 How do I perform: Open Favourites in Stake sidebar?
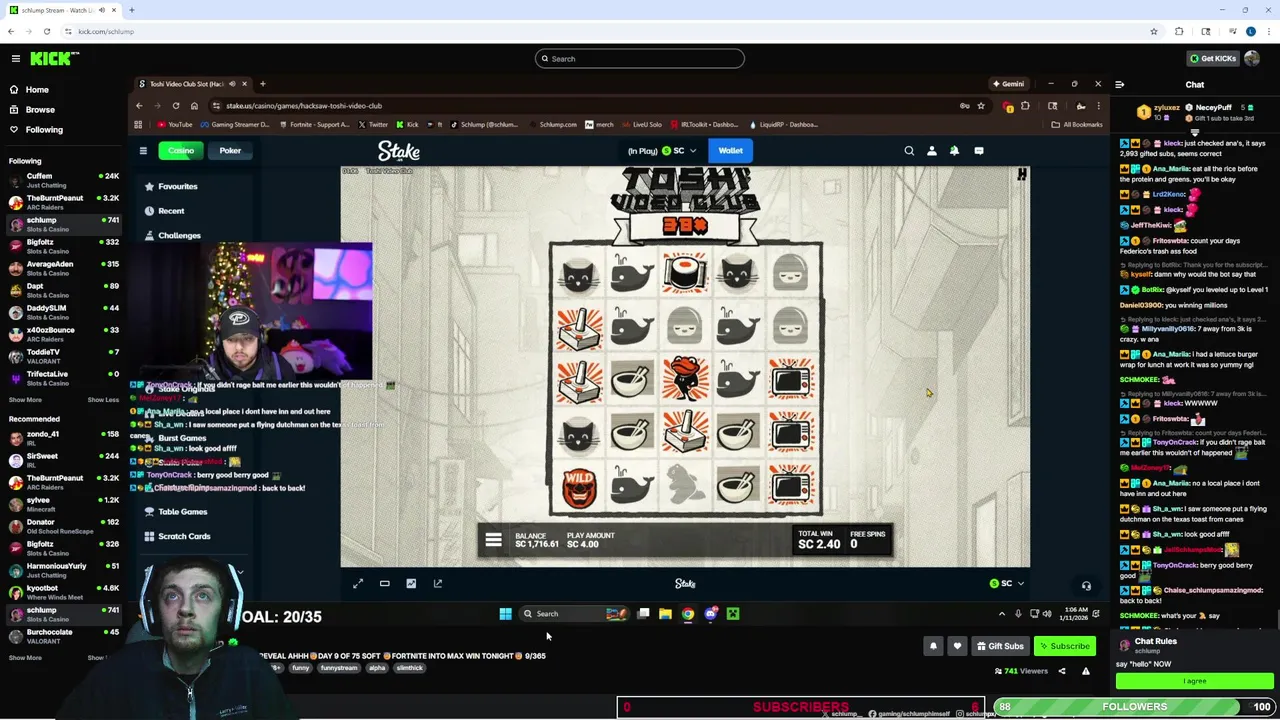(177, 187)
